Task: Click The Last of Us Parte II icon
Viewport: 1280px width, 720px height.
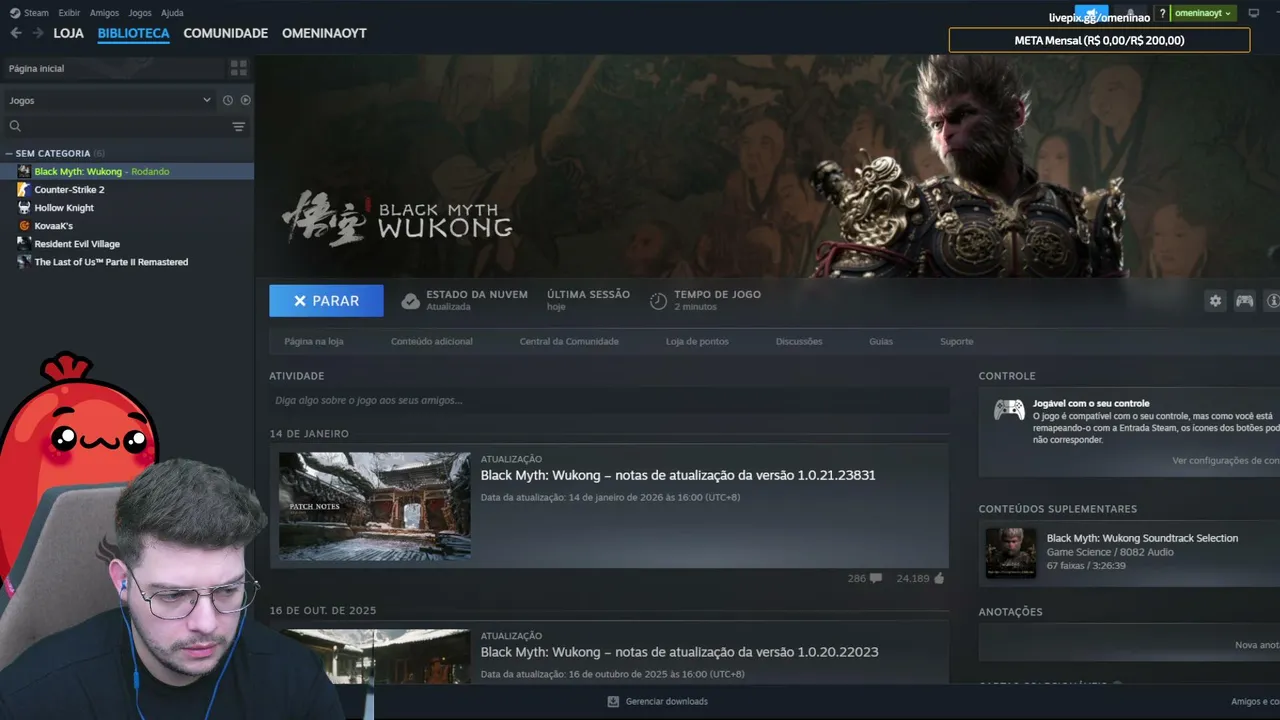Action: (x=24, y=261)
